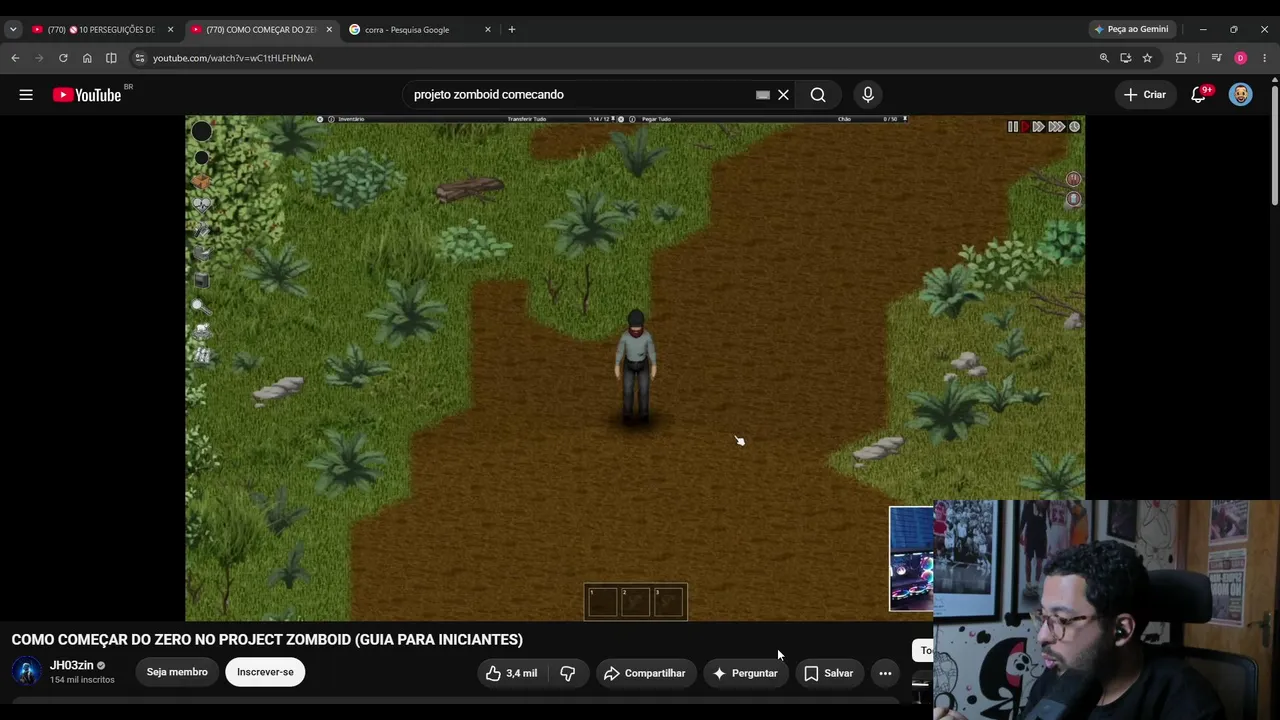Open a new browser tab
Screen dimensions: 1280x720
coord(512,30)
